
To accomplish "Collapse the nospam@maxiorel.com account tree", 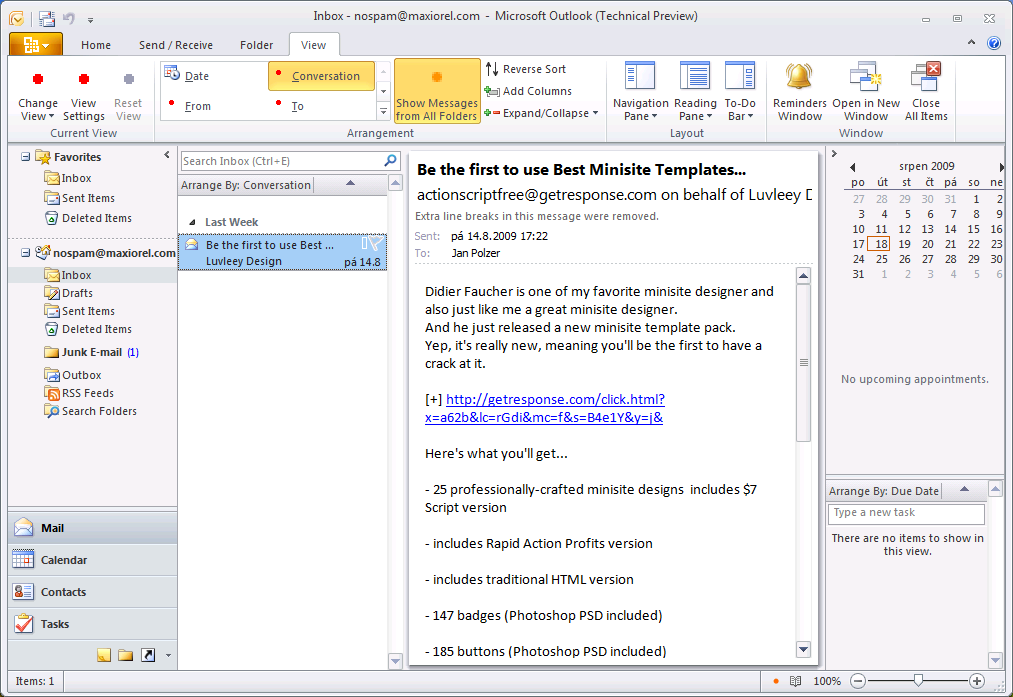I will 25,253.
